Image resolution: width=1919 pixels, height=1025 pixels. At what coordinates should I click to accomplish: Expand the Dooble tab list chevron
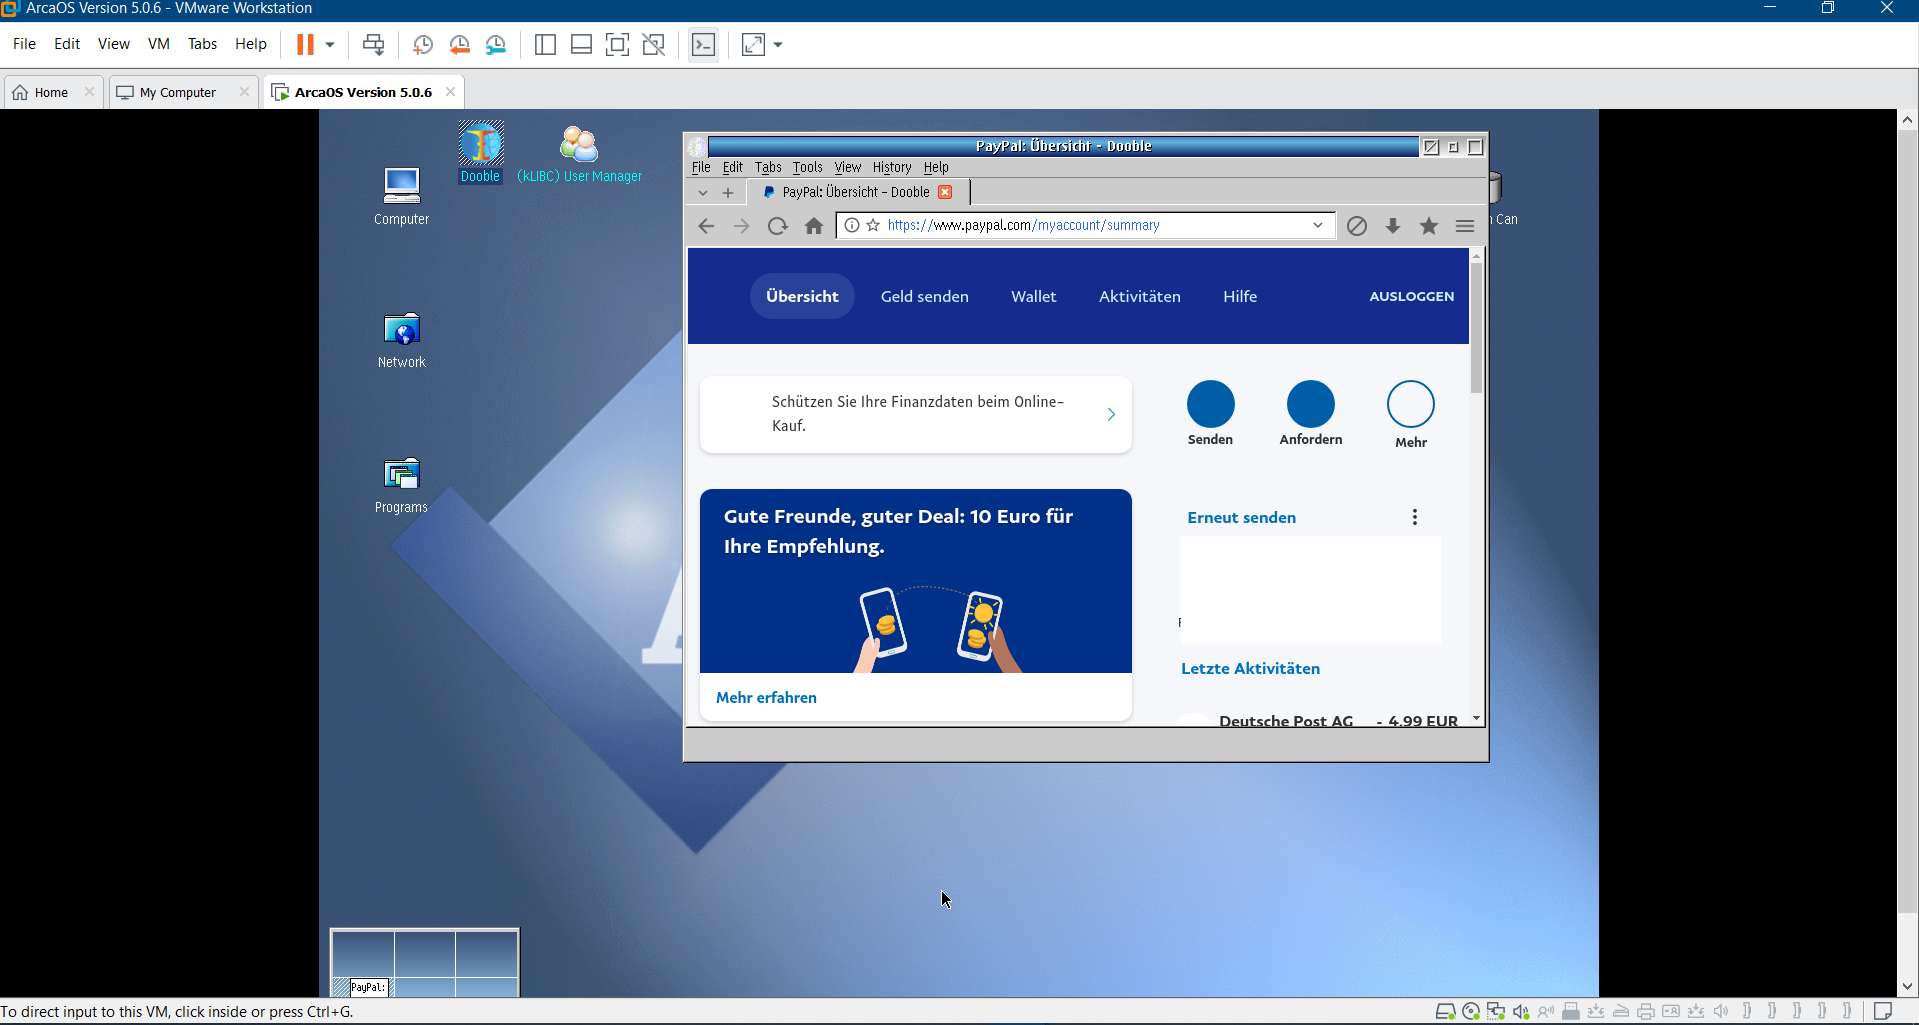click(703, 192)
